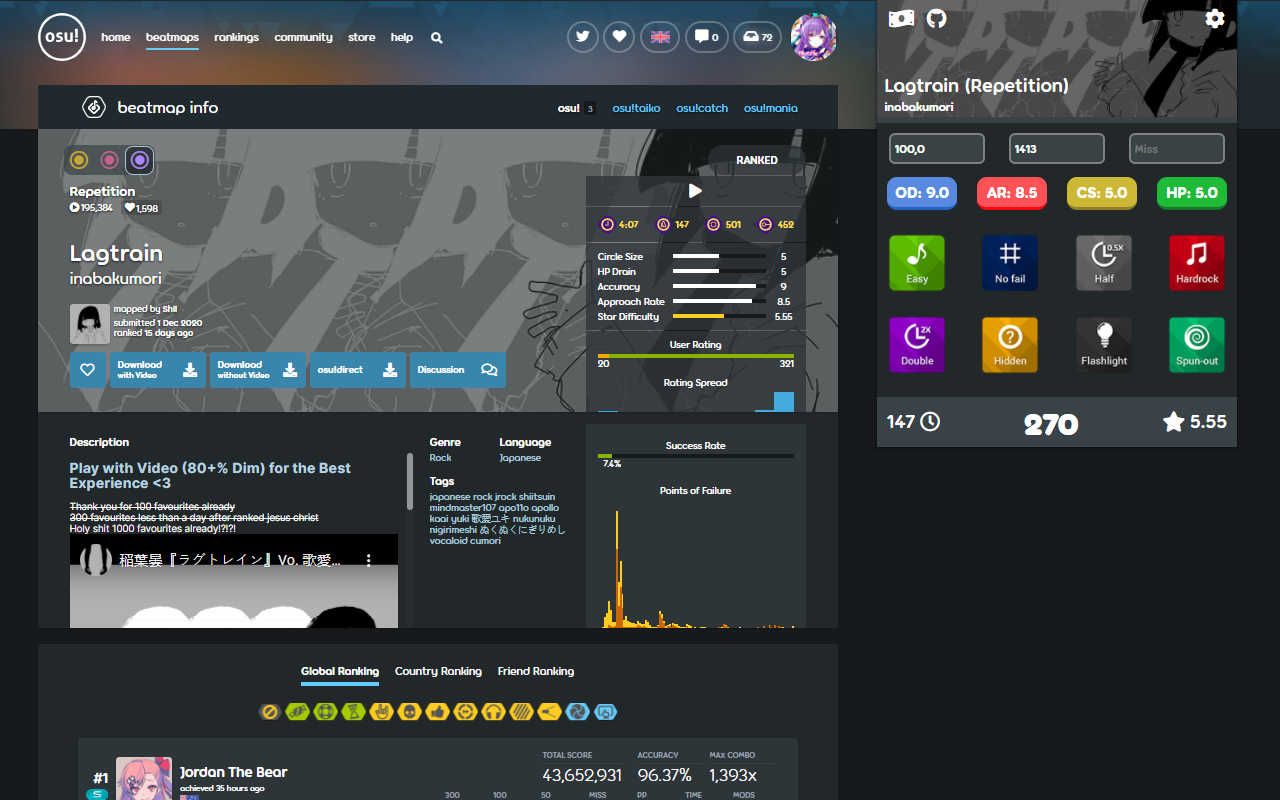The image size is (1280, 800).
Task: Filter scores by Perfect thumbs-up icon
Action: pos(437,712)
